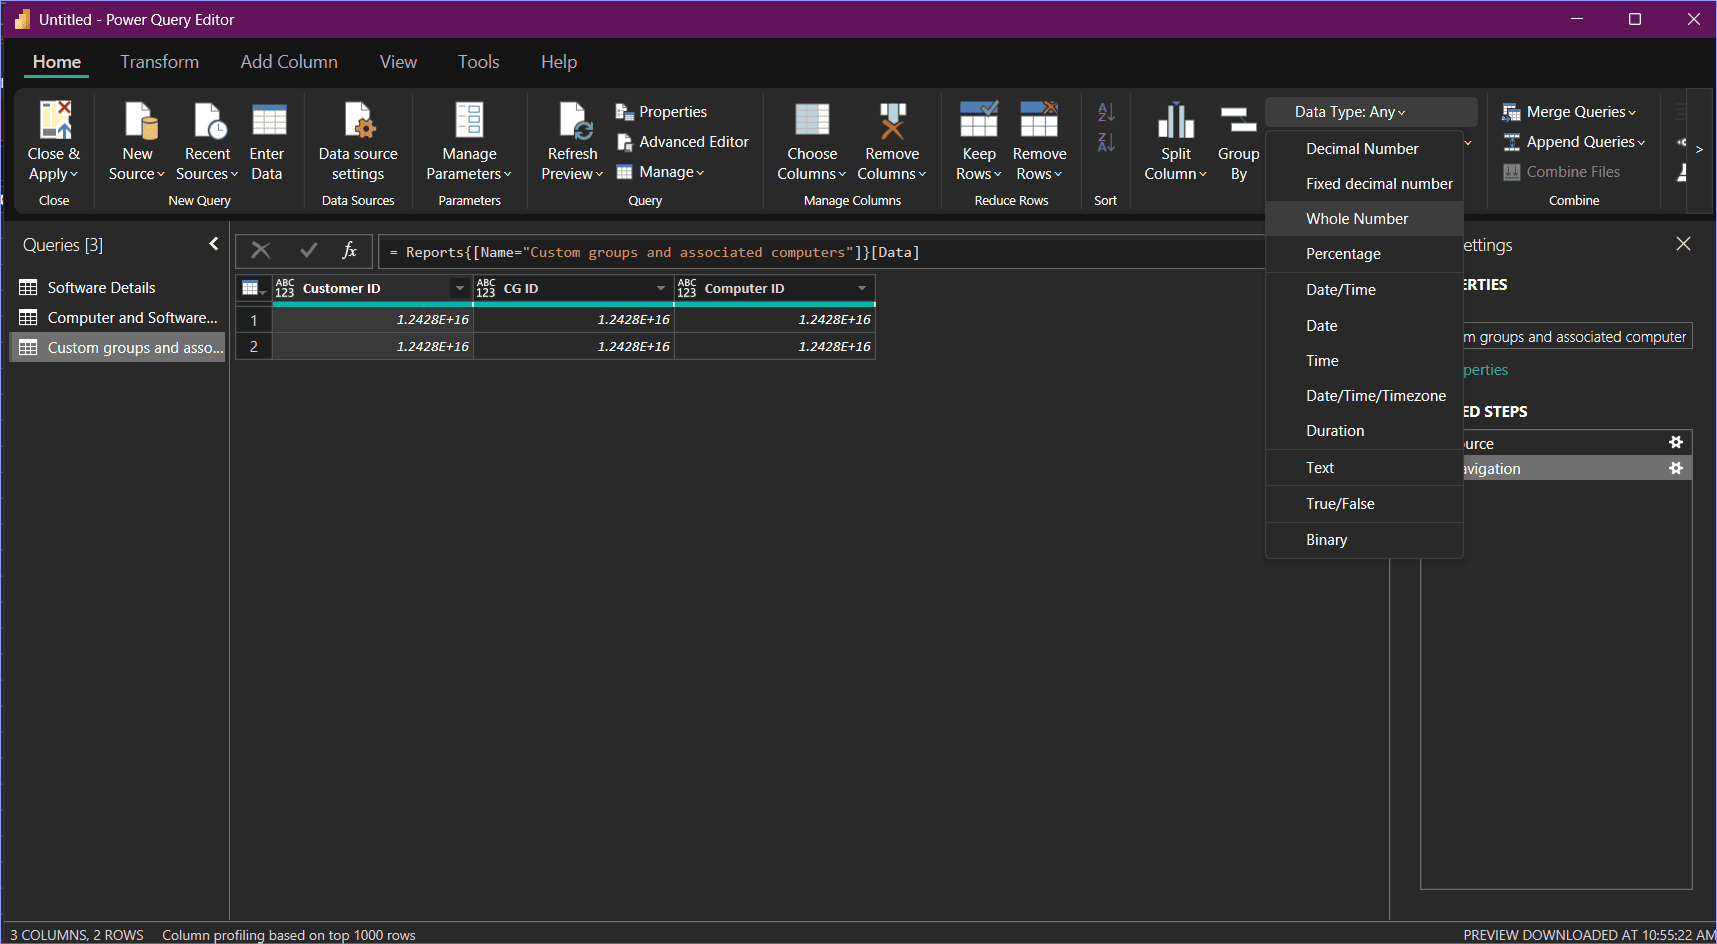Click the fx insert step icon

(x=350, y=251)
